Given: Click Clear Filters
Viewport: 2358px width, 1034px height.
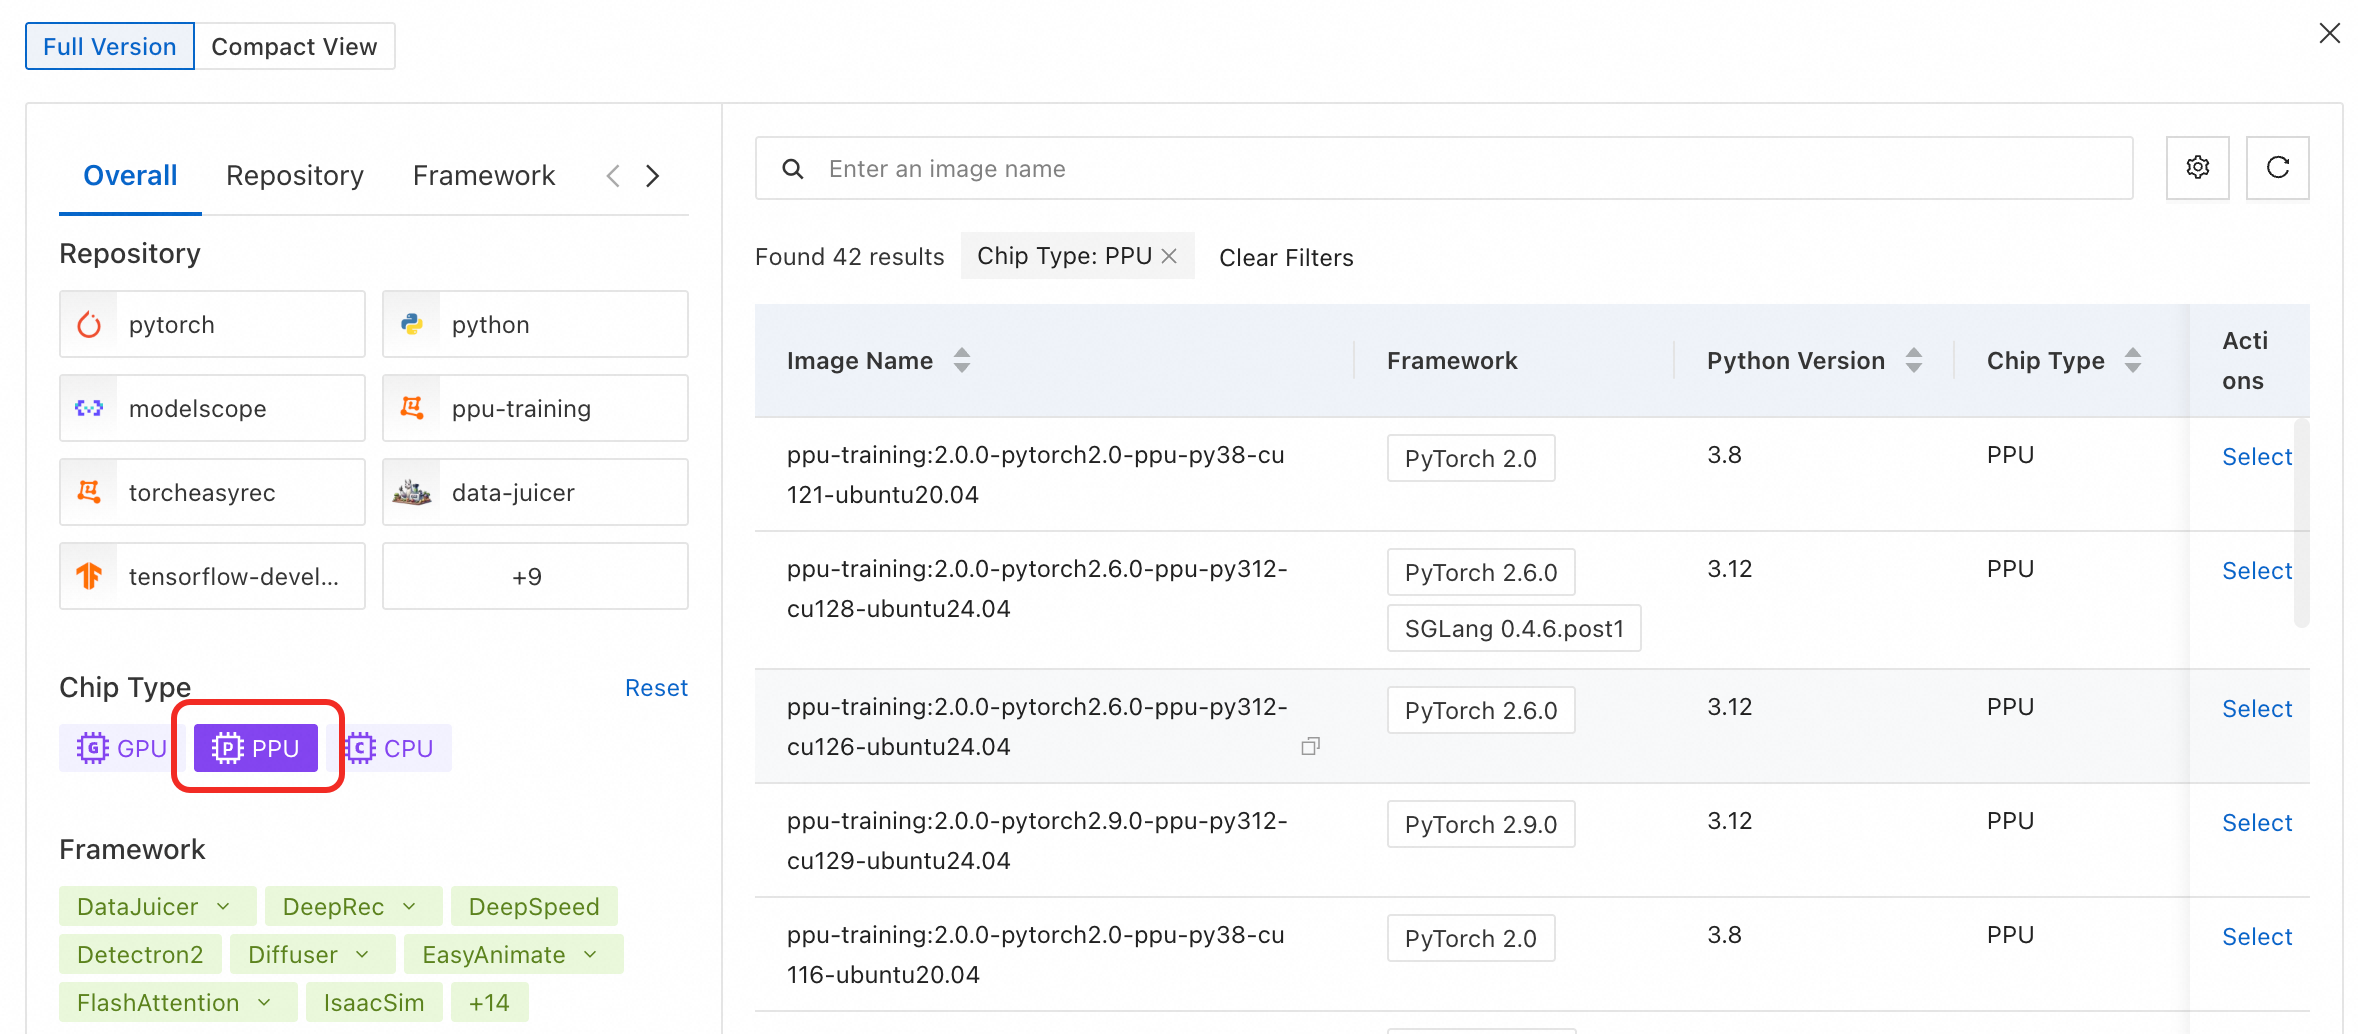Looking at the screenshot, I should pyautogui.click(x=1286, y=258).
